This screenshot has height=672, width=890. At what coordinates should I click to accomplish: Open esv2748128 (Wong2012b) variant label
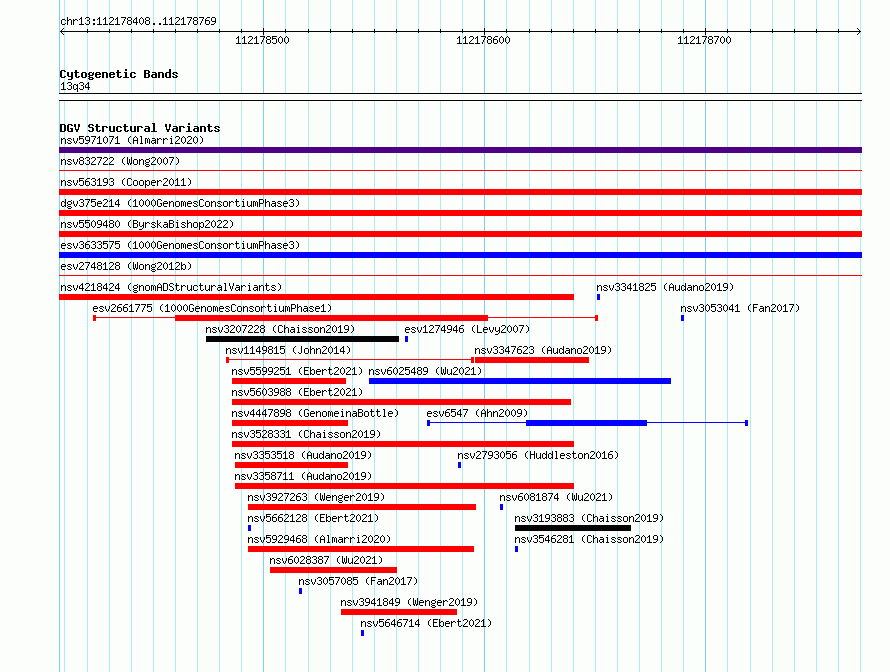point(126,266)
